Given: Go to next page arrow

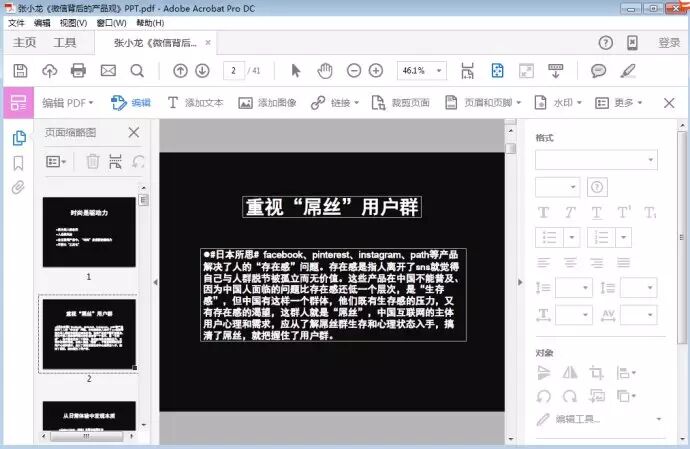Looking at the screenshot, I should tap(202, 70).
